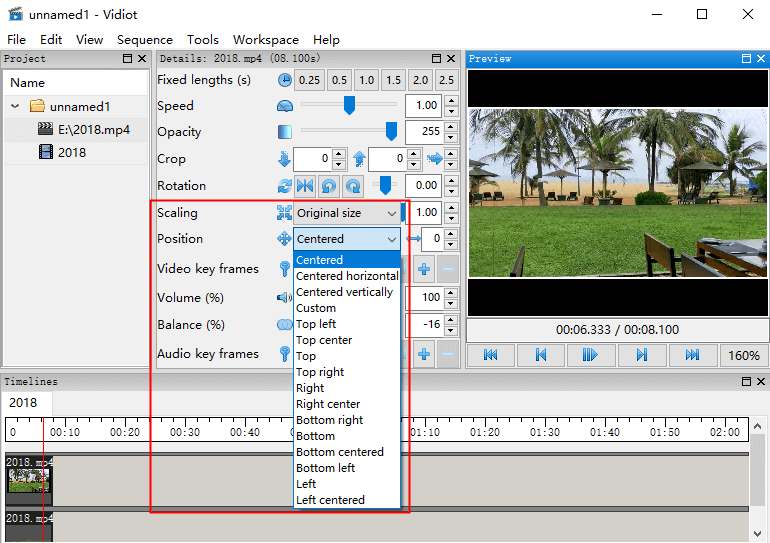The image size is (770, 543).
Task: Choose Left centered position option
Action: [x=347, y=500]
